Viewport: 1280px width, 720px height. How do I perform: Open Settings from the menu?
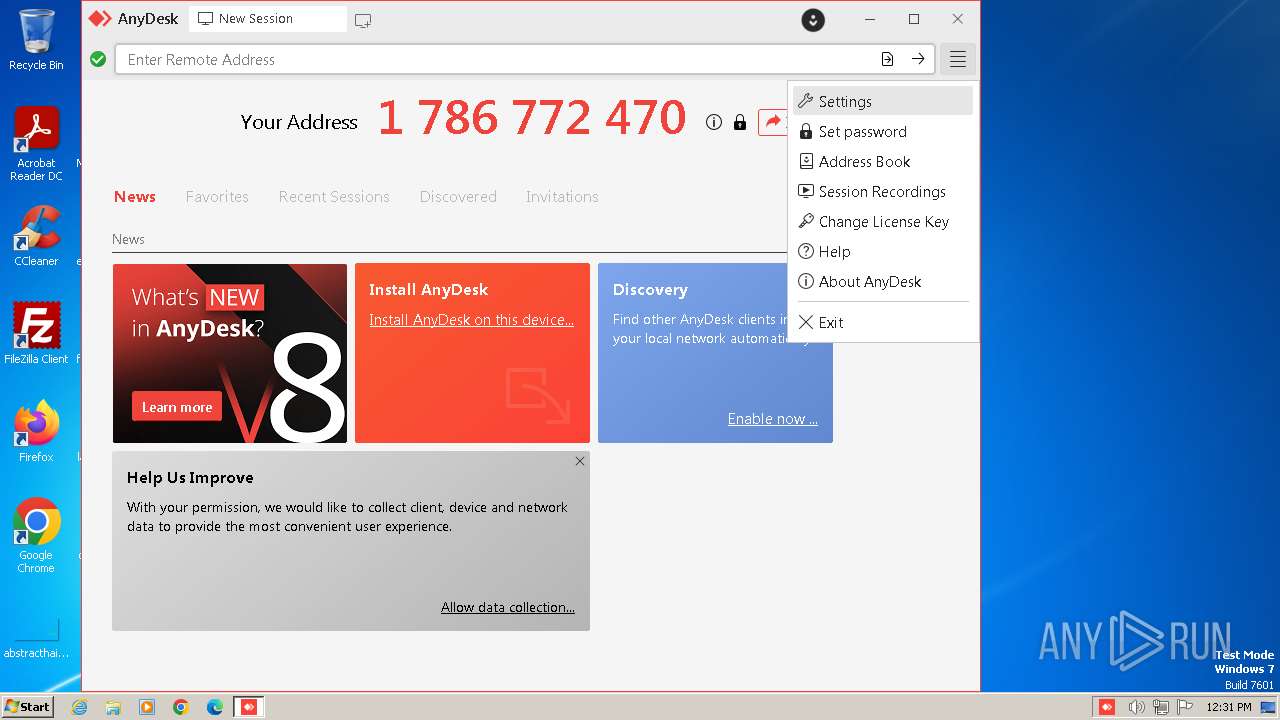pyautogui.click(x=882, y=101)
